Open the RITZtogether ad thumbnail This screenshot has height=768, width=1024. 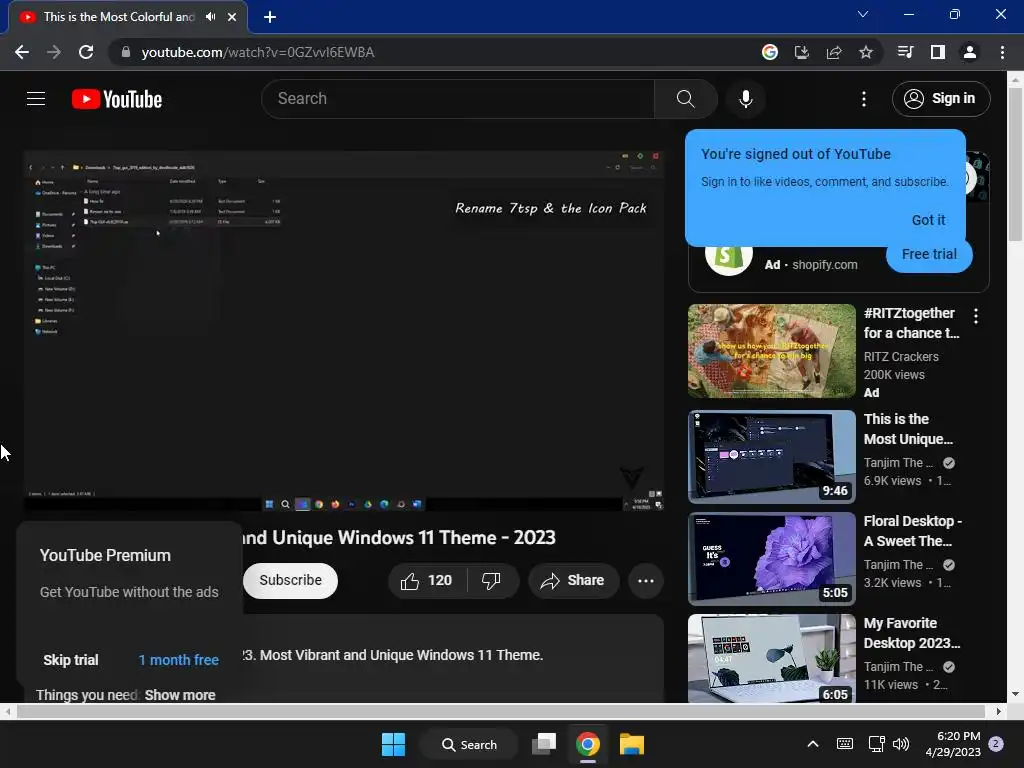coord(771,351)
